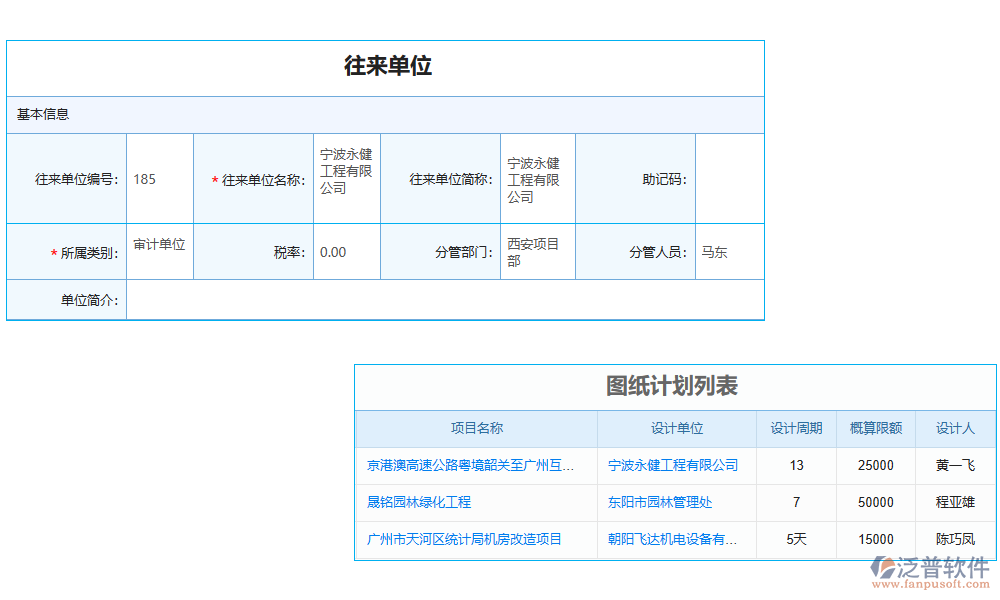Click budget cell 15000

pos(876,540)
